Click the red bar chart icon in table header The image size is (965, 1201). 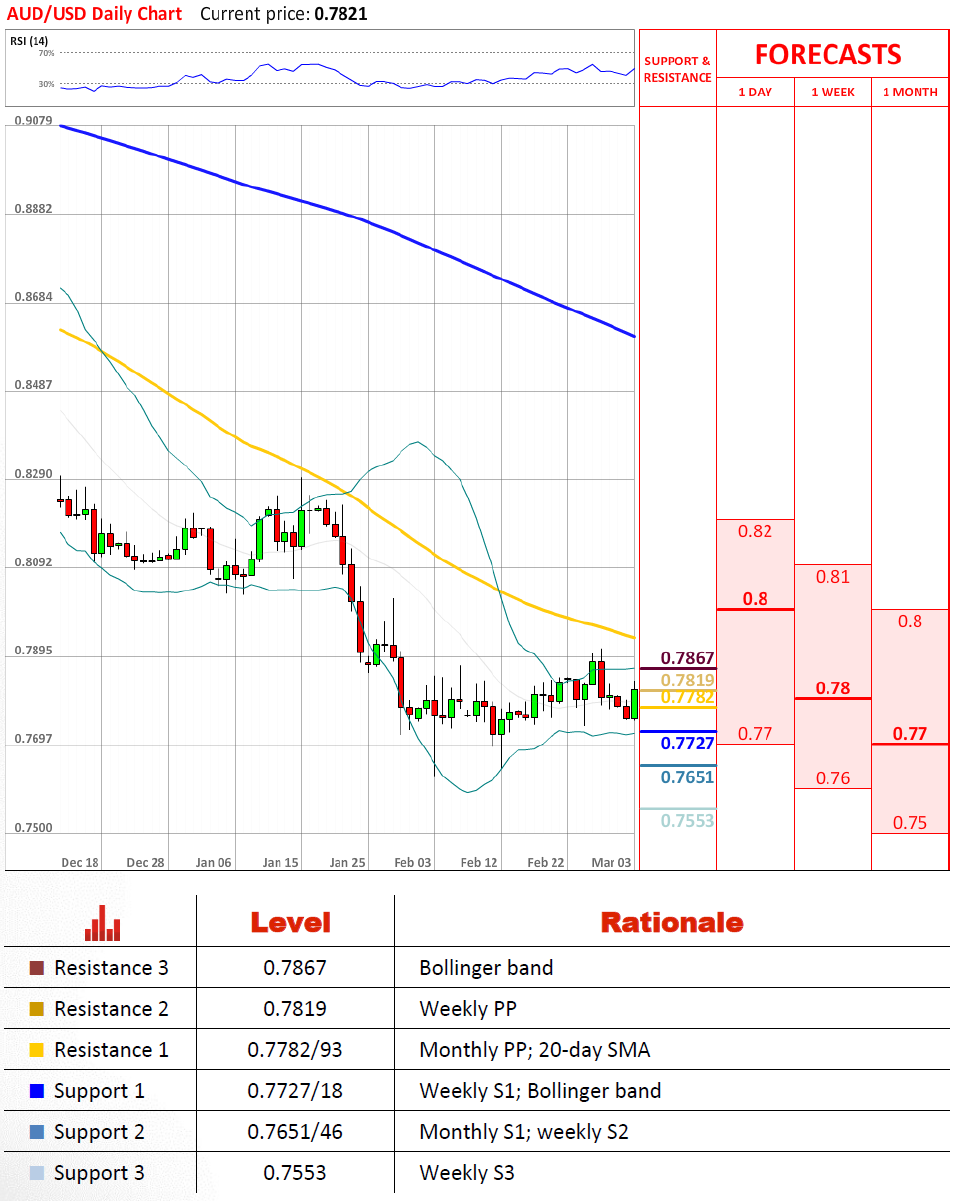[102, 923]
